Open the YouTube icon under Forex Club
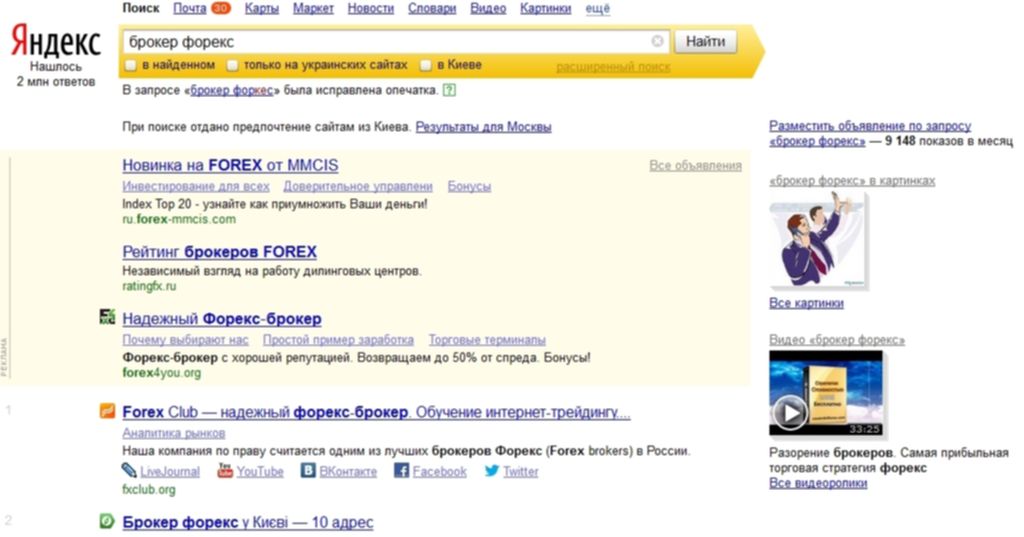 click(x=225, y=470)
